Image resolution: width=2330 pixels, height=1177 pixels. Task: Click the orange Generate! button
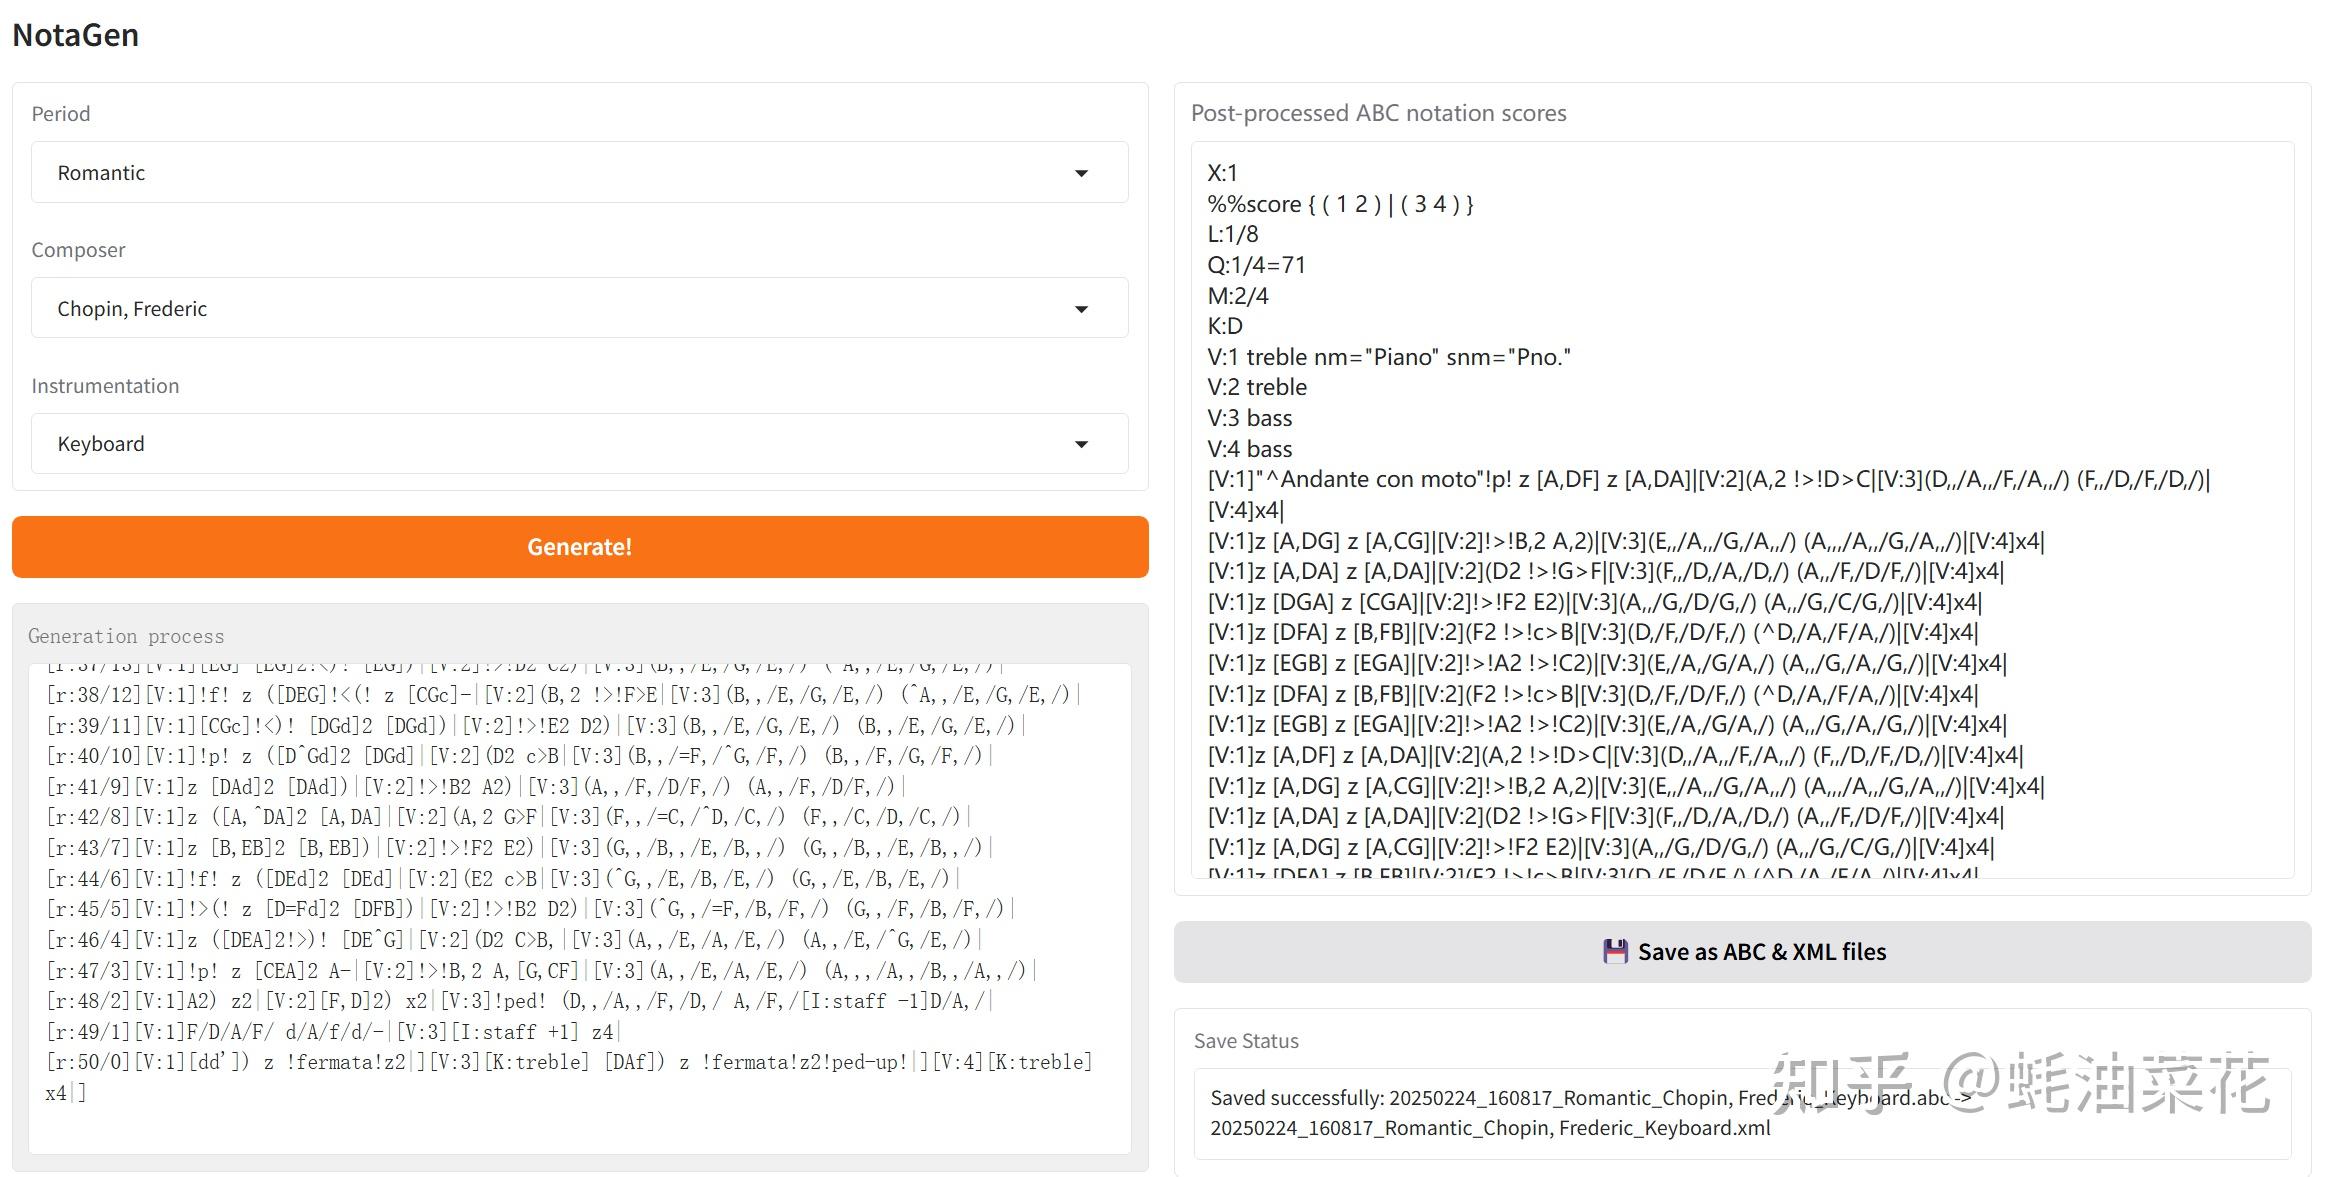580,547
